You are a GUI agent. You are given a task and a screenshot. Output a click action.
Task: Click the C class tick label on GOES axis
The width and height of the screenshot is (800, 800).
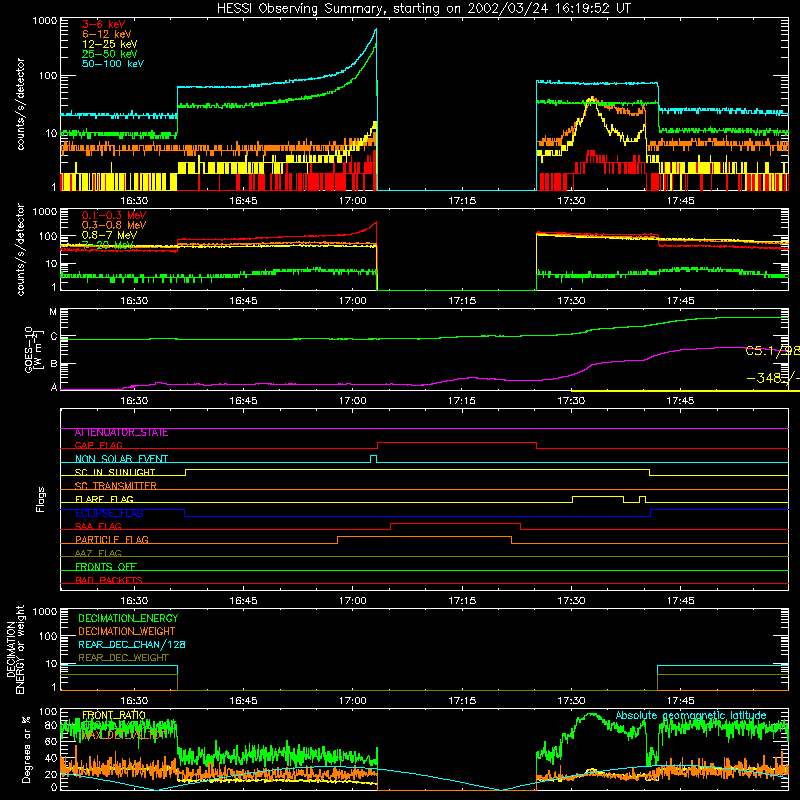point(54,336)
